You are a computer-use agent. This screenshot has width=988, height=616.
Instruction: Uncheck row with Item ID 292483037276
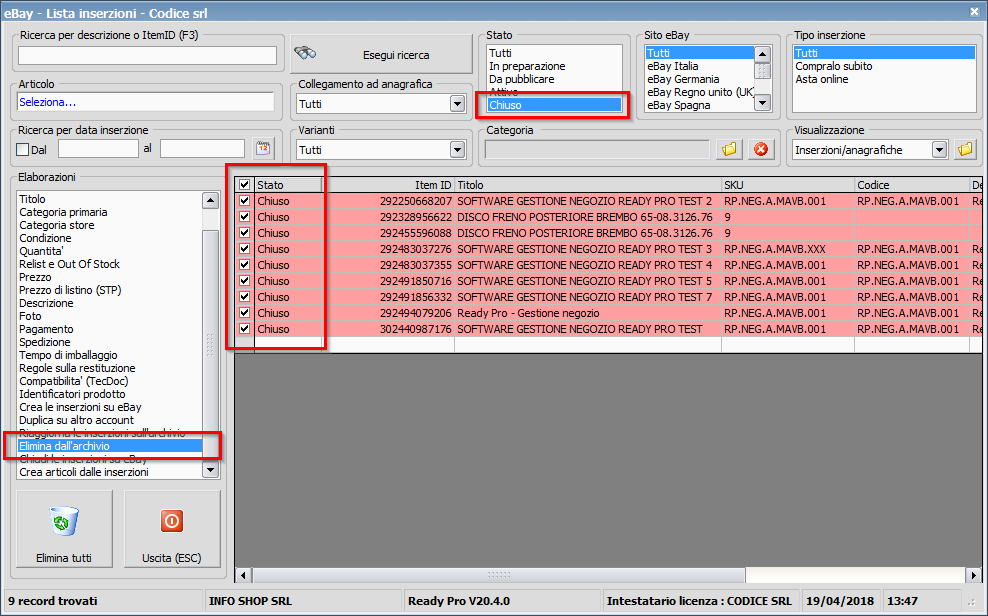point(244,249)
